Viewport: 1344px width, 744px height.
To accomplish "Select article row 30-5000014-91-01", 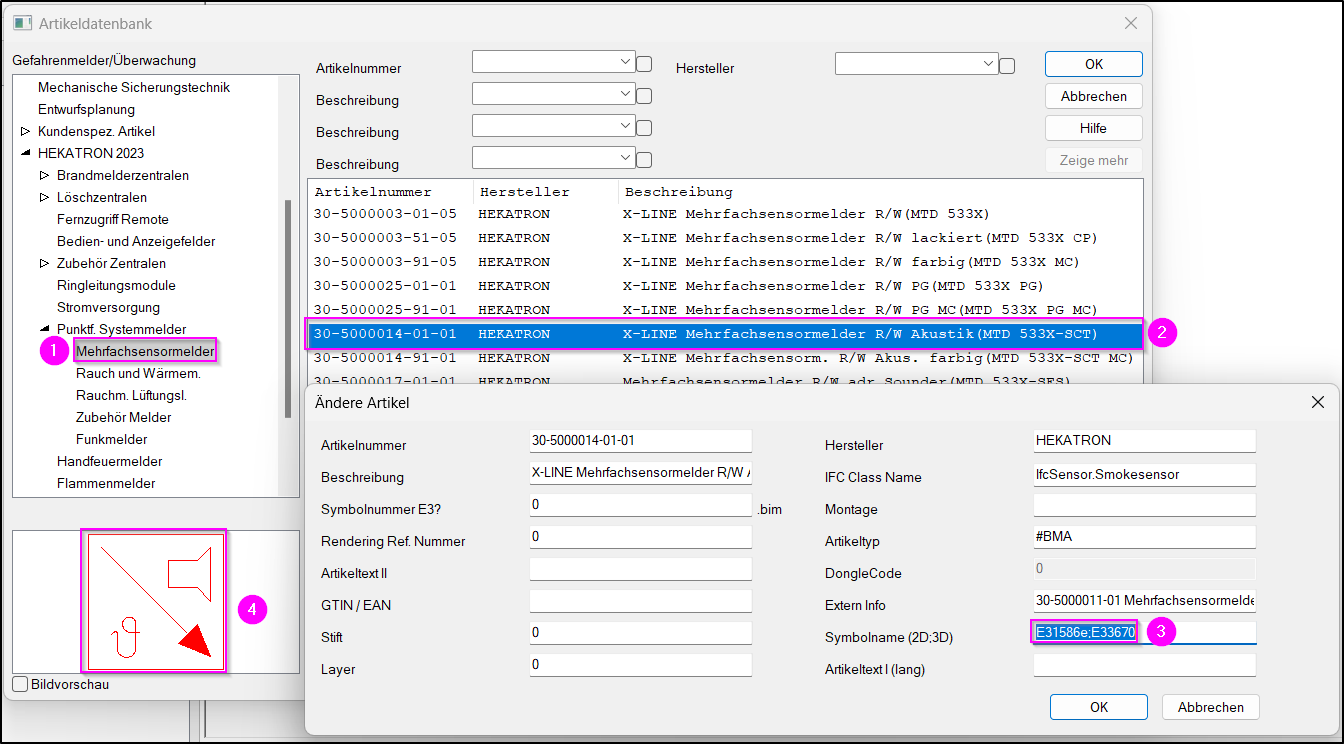I will click(x=726, y=357).
